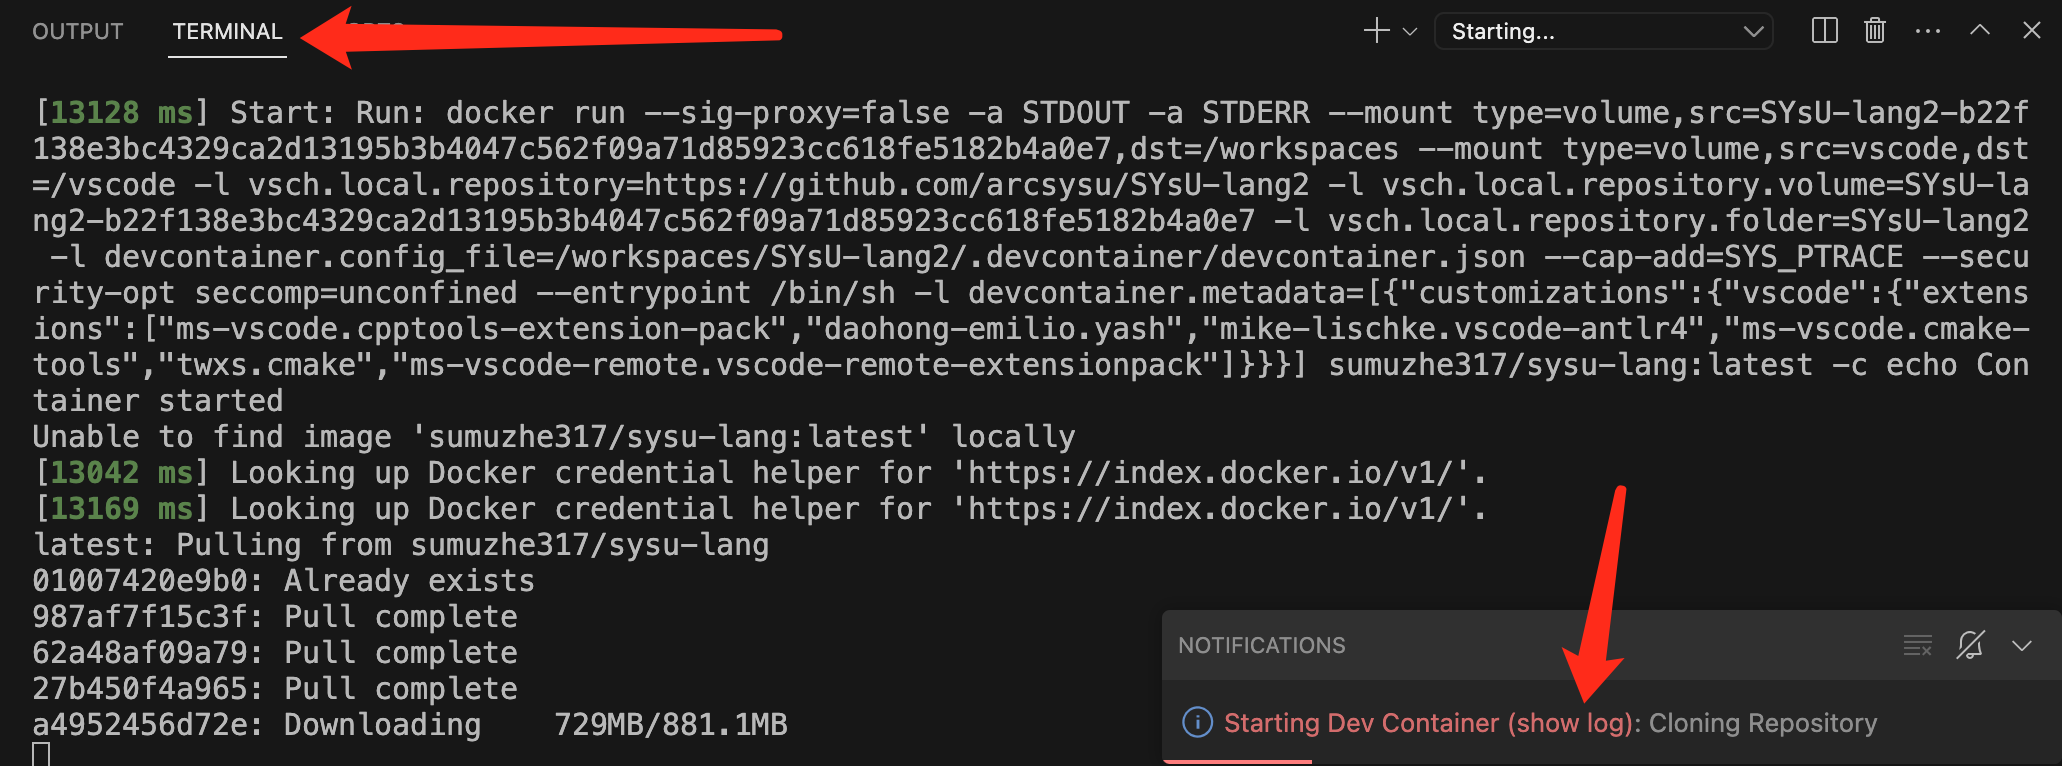Screen dimensions: 2062x766
Task: Open more actions ellipsis menu
Action: click(x=1927, y=31)
